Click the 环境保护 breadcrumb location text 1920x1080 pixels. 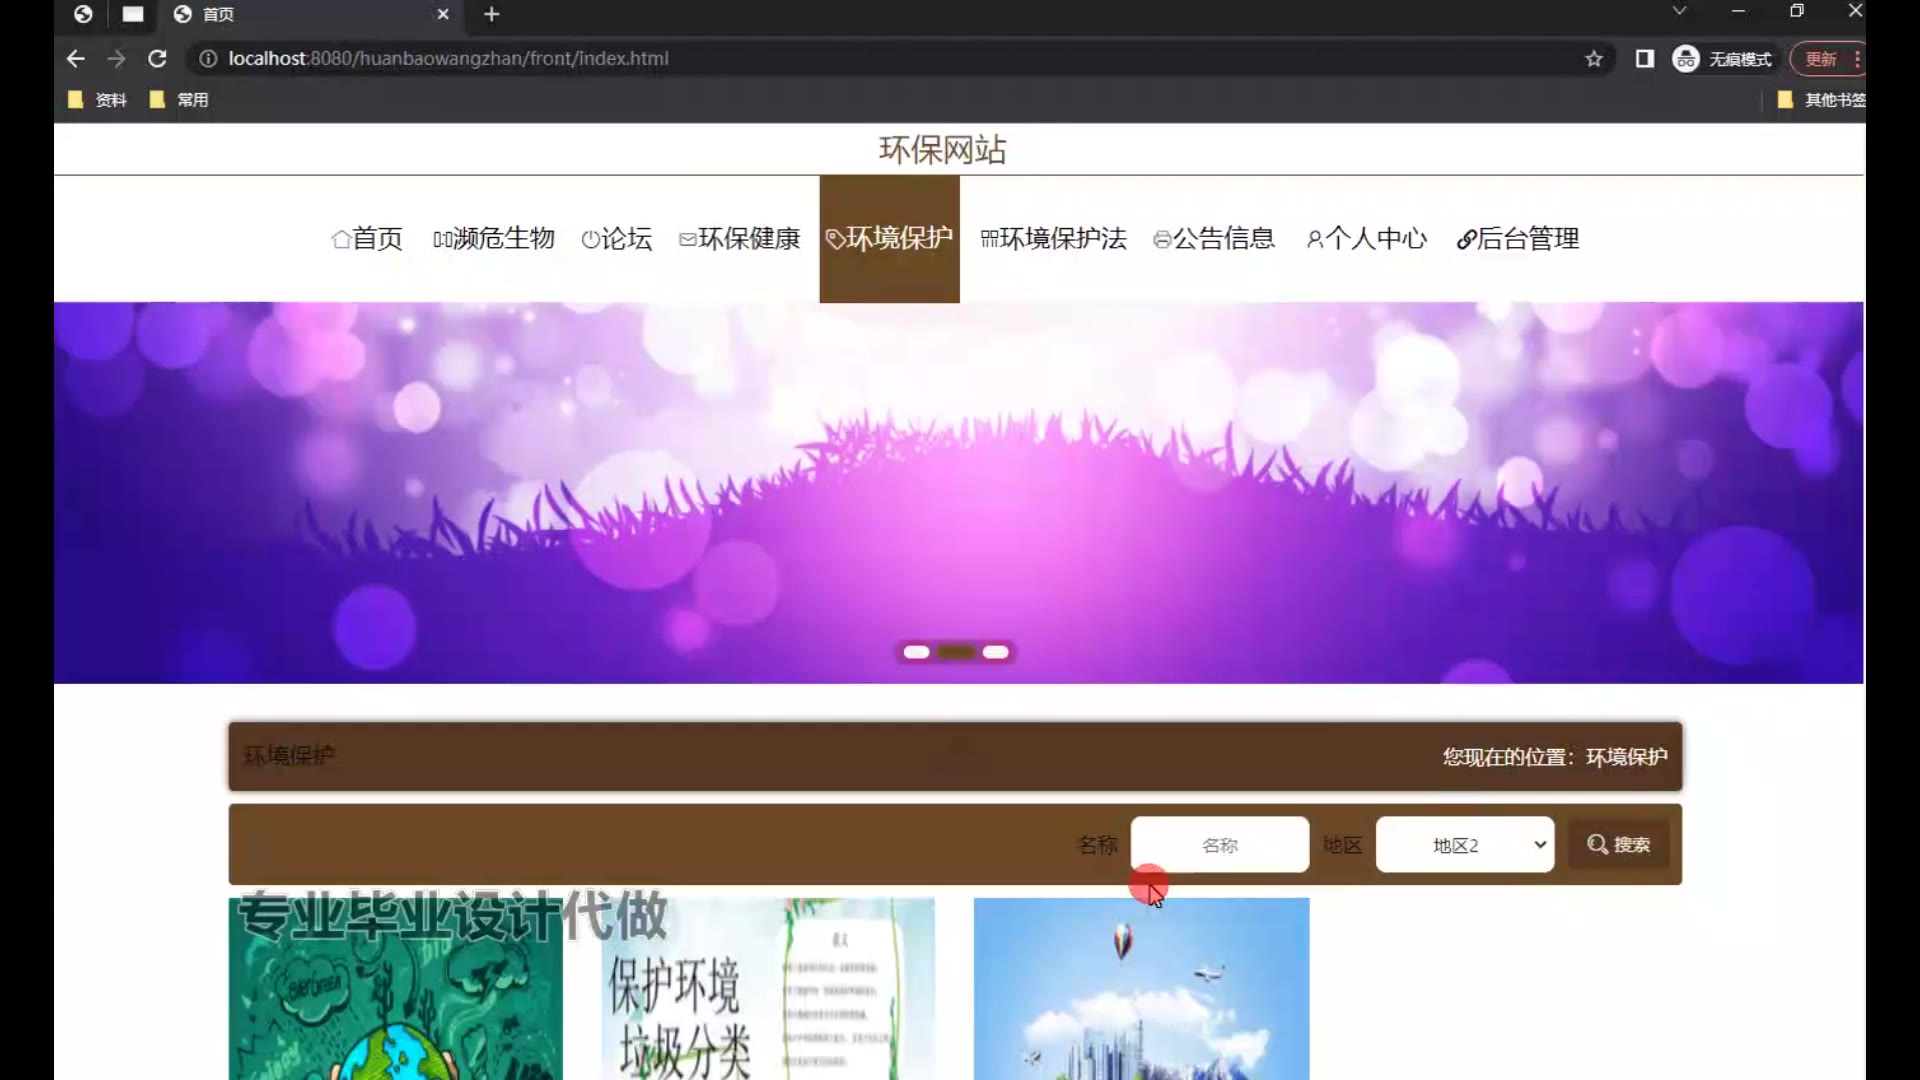pyautogui.click(x=1626, y=757)
